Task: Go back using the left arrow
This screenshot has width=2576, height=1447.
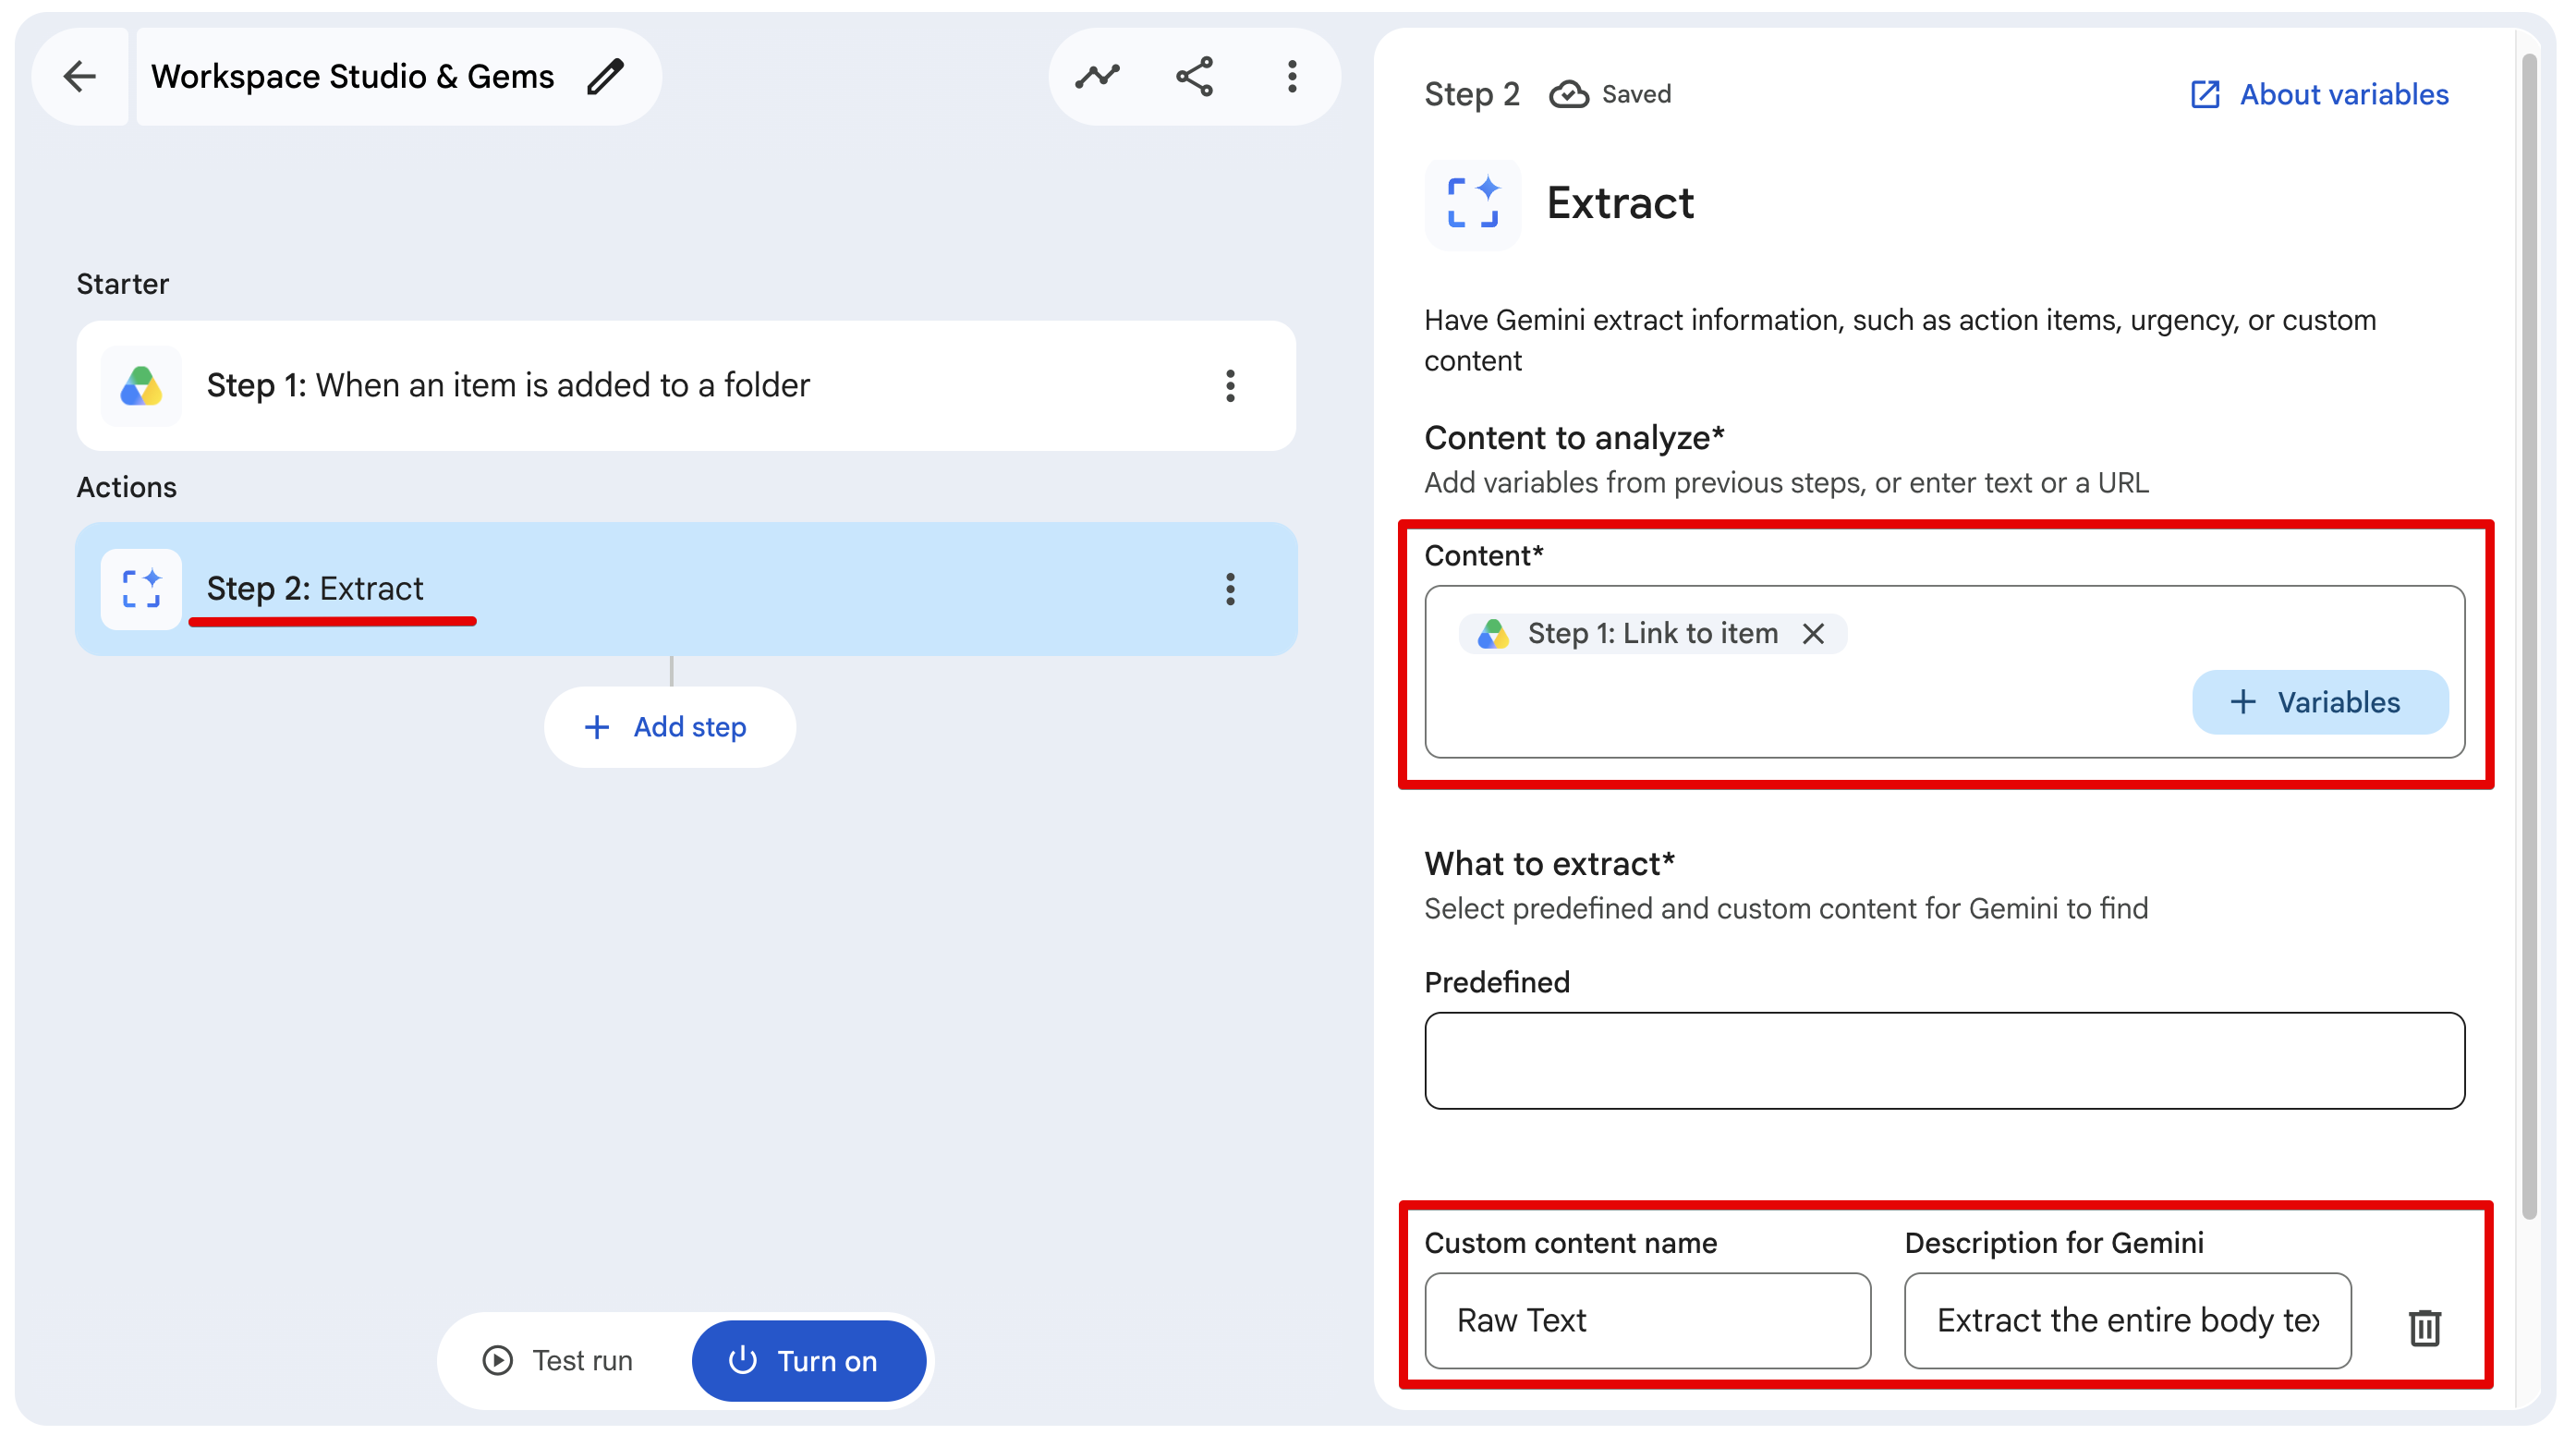Action: pos(79,76)
